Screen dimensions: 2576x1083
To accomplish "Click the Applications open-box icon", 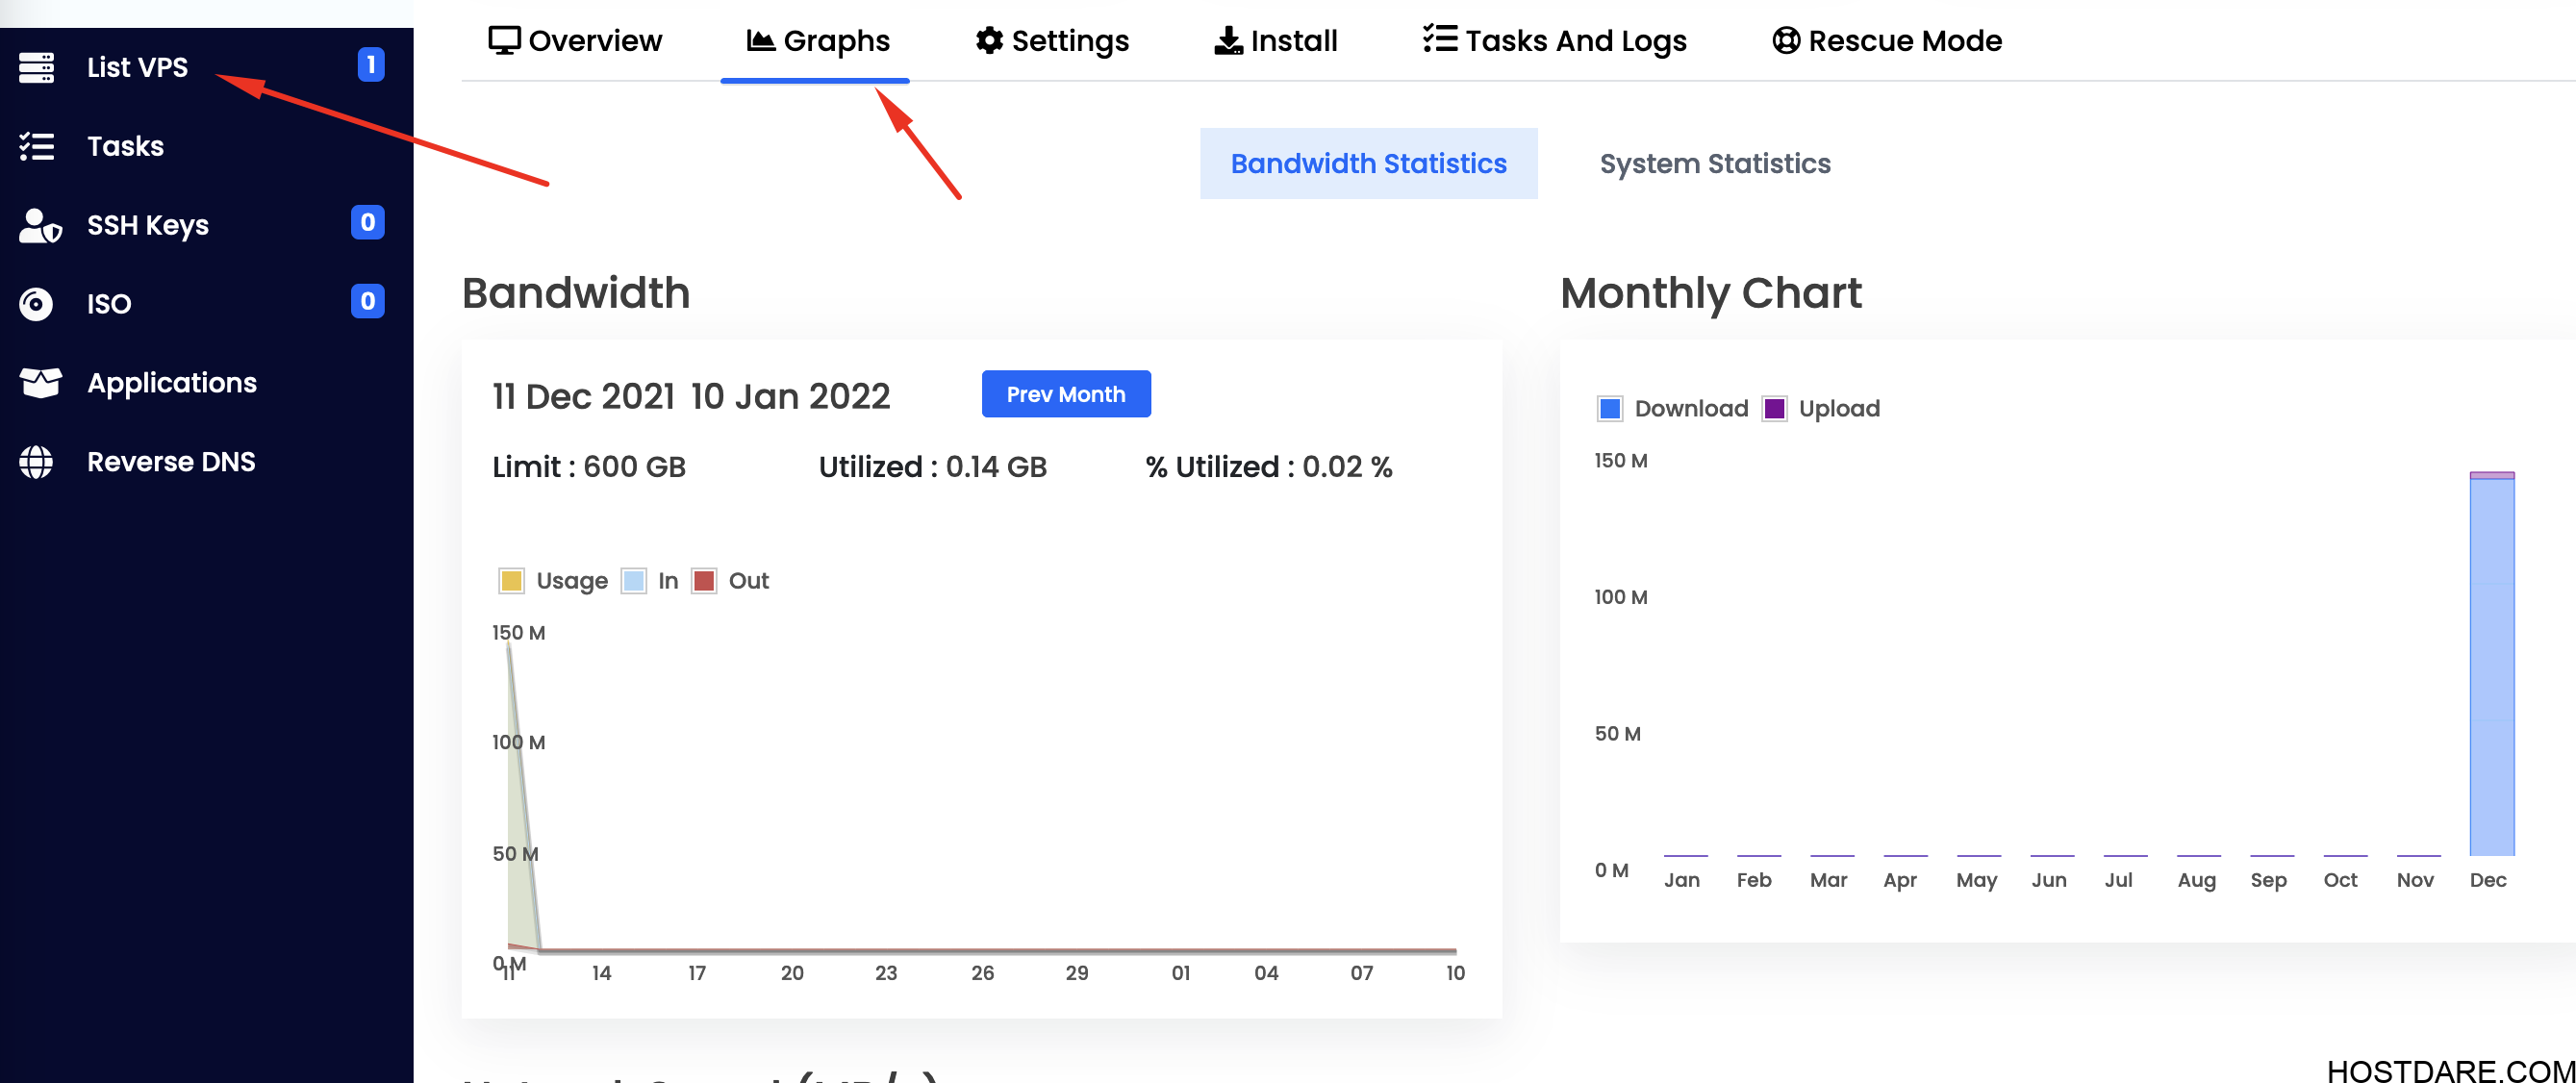I will pos(41,383).
